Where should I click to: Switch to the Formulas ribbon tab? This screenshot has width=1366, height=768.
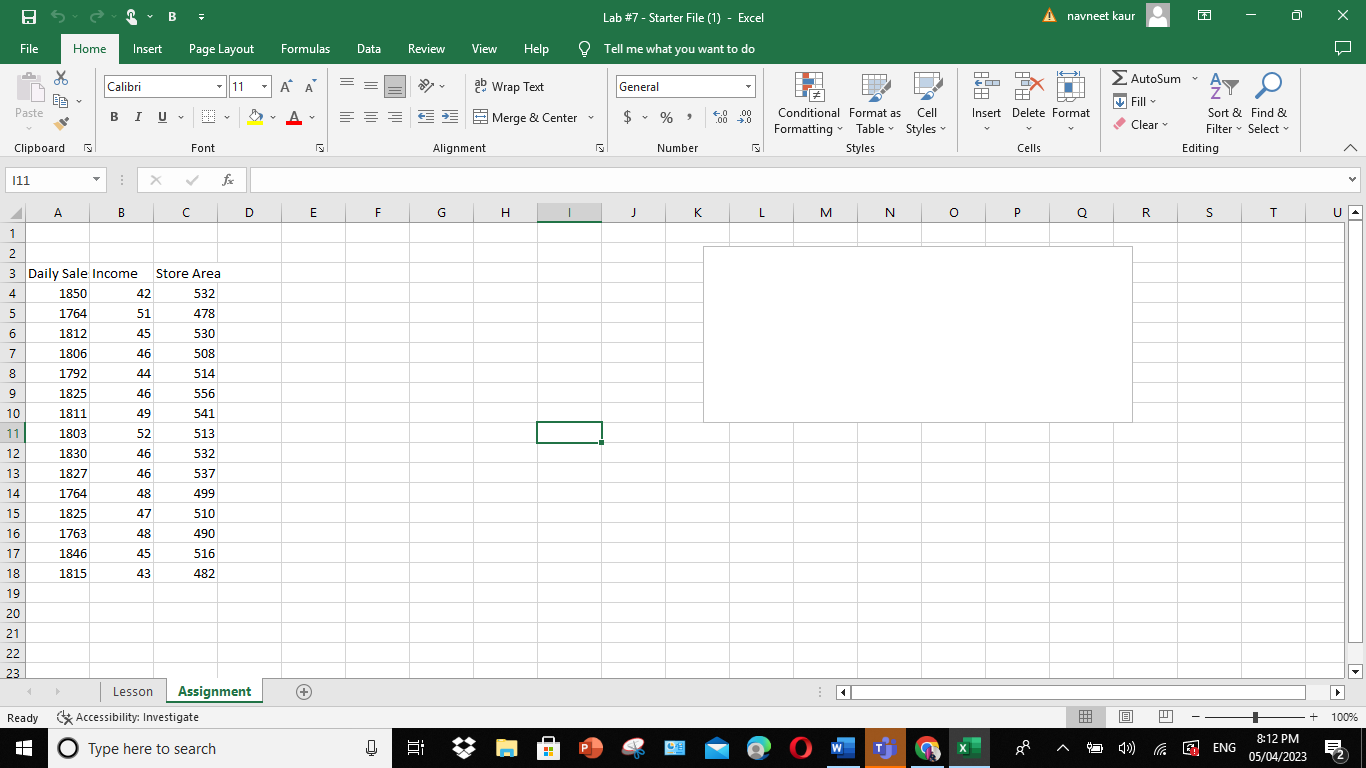pyautogui.click(x=305, y=48)
